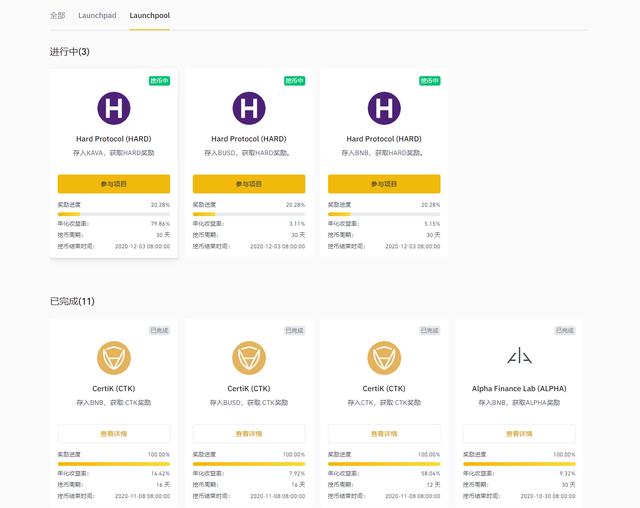Click title Hard Protocol (HARD) on BUSD card

pyautogui.click(x=249, y=139)
